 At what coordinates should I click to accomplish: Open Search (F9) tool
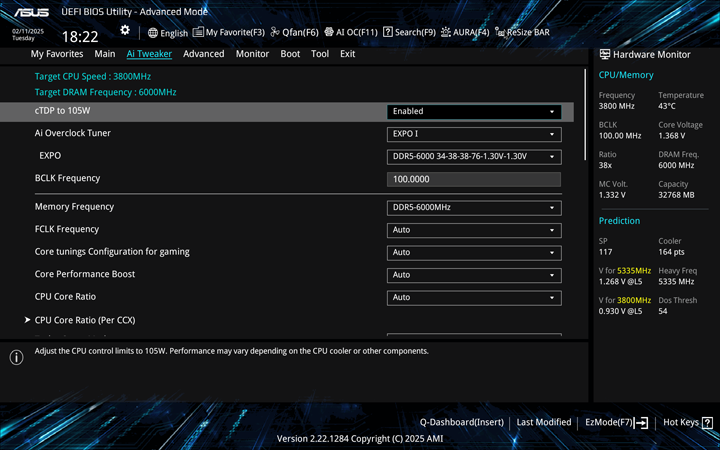[x=409, y=32]
